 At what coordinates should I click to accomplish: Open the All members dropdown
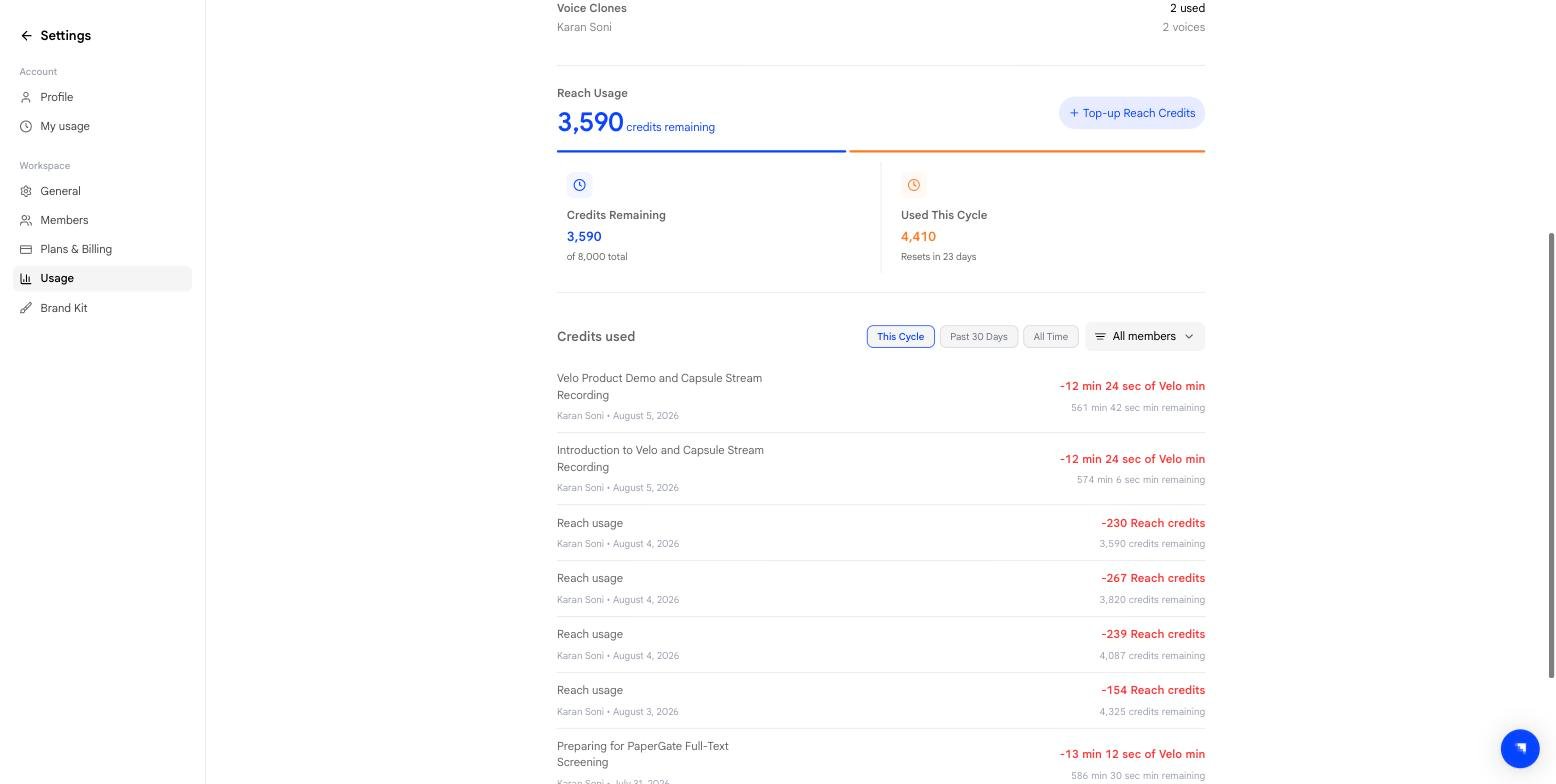click(1145, 337)
